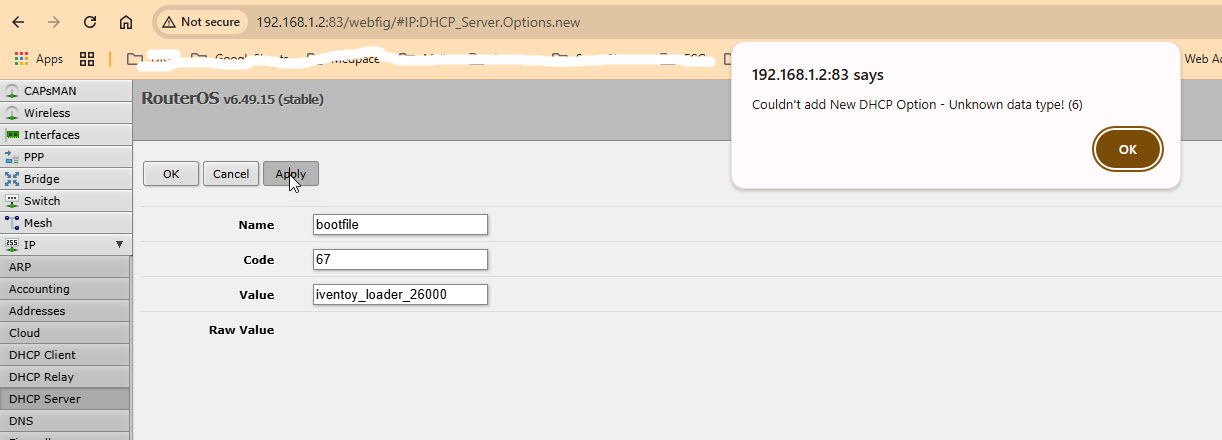The image size is (1222, 440).
Task: Click the Interfaces icon in sidebar
Action: (12, 135)
